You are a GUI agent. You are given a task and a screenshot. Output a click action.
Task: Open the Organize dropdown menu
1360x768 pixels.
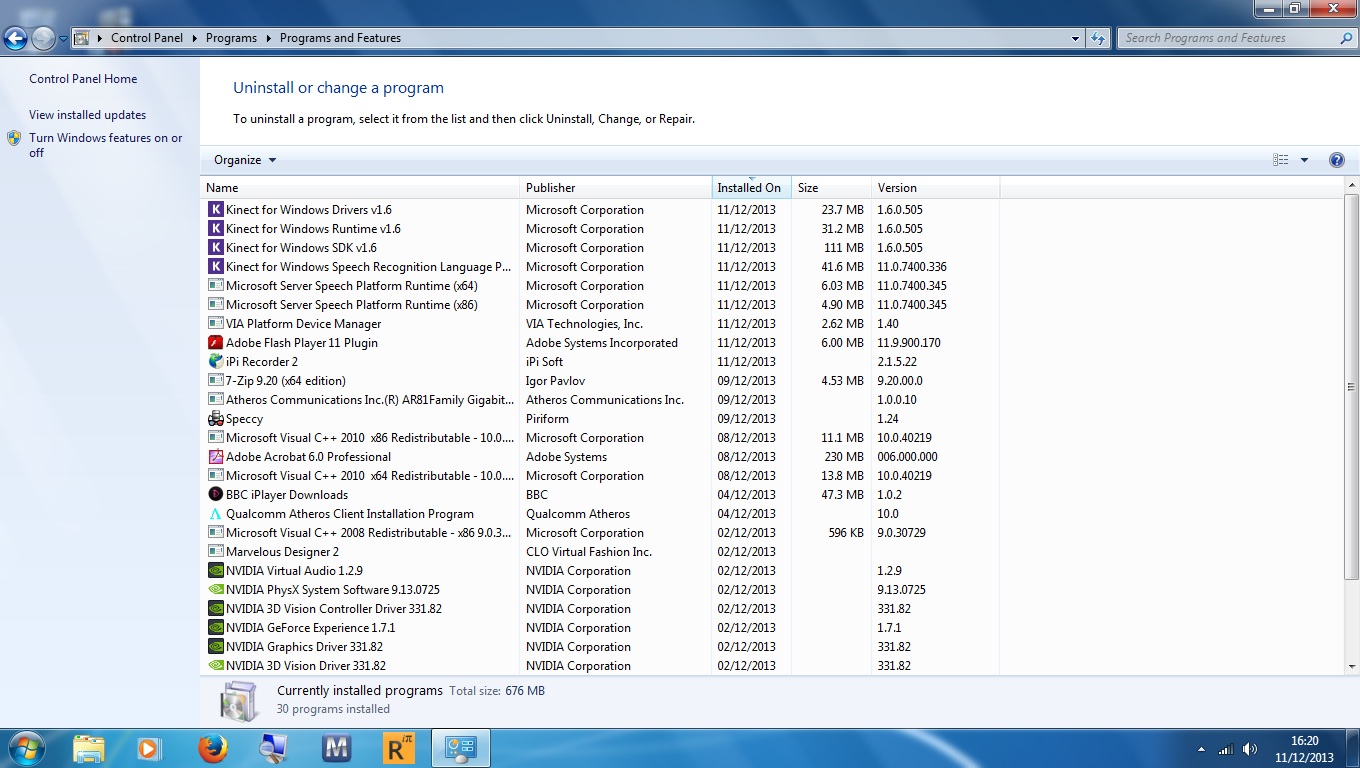(x=245, y=160)
